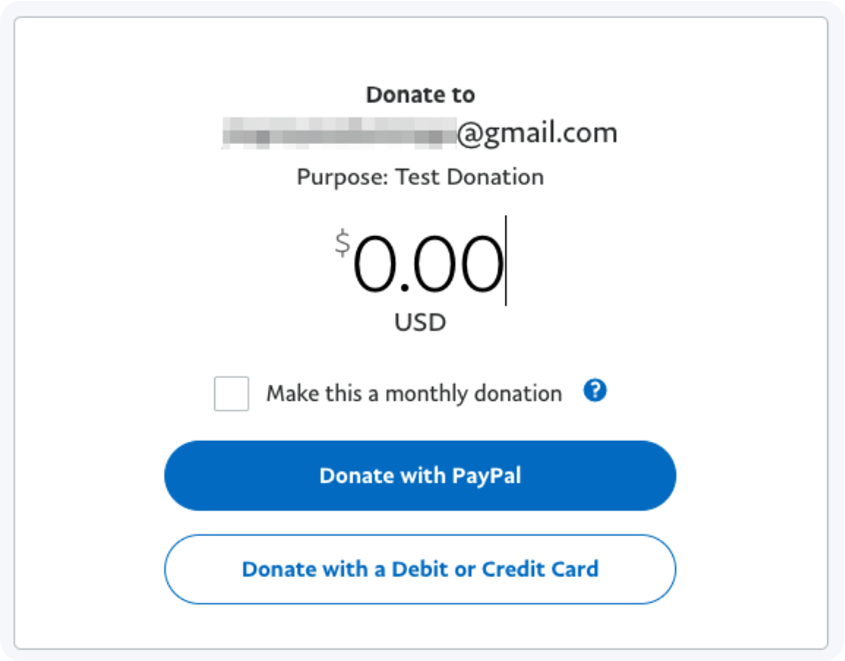Viewport: 845px width, 661px height.
Task: Click the "Make this a monthly donation" label
Action: pyautogui.click(x=413, y=393)
